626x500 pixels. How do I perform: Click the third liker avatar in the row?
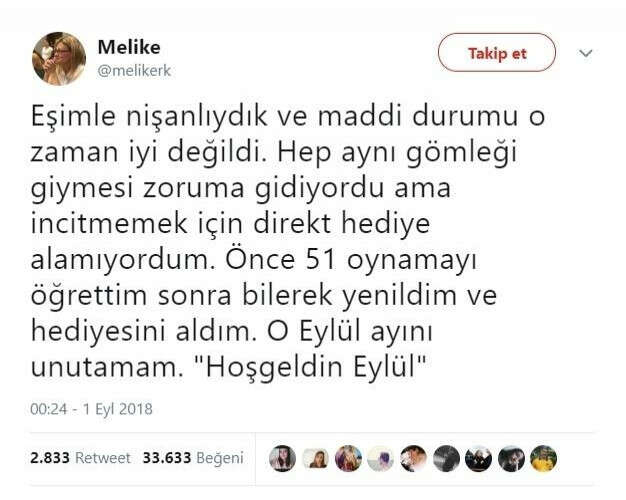(348, 458)
